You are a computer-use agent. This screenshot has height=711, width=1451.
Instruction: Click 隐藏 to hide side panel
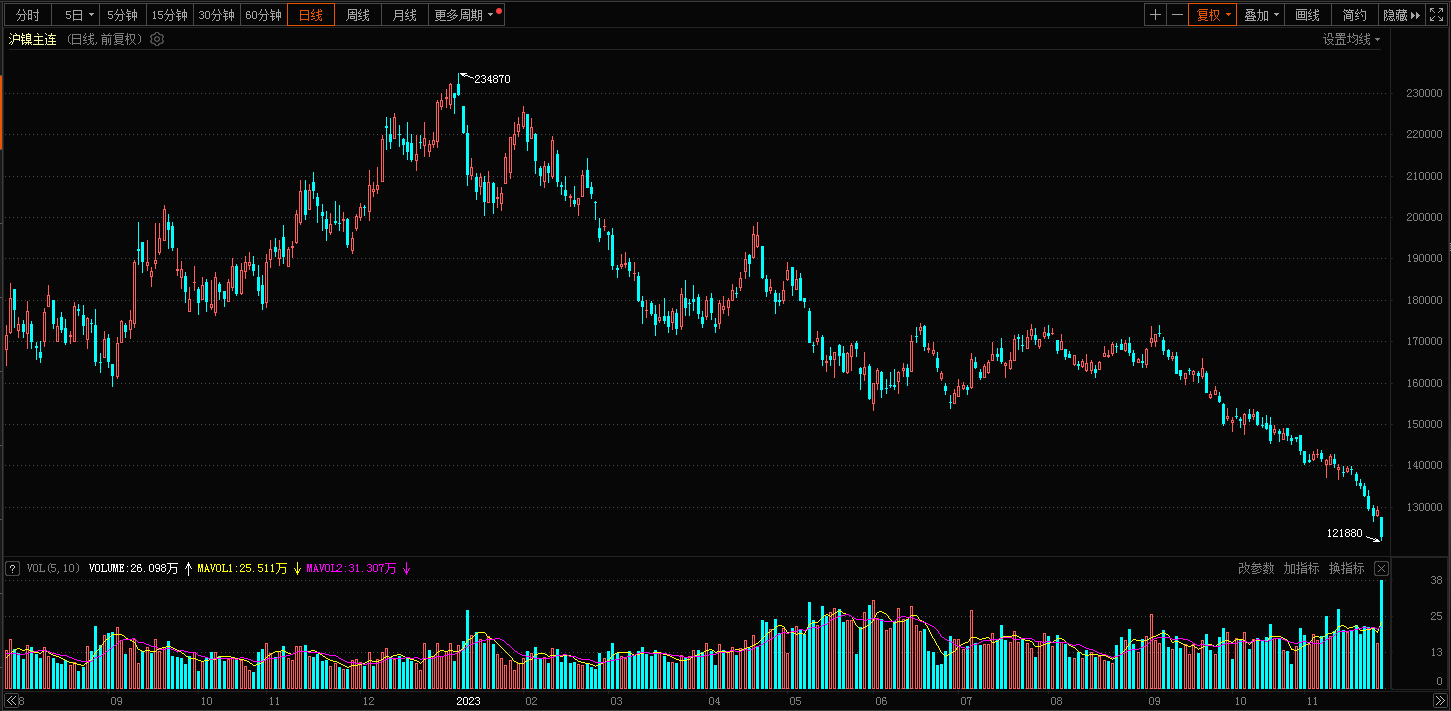[1401, 15]
